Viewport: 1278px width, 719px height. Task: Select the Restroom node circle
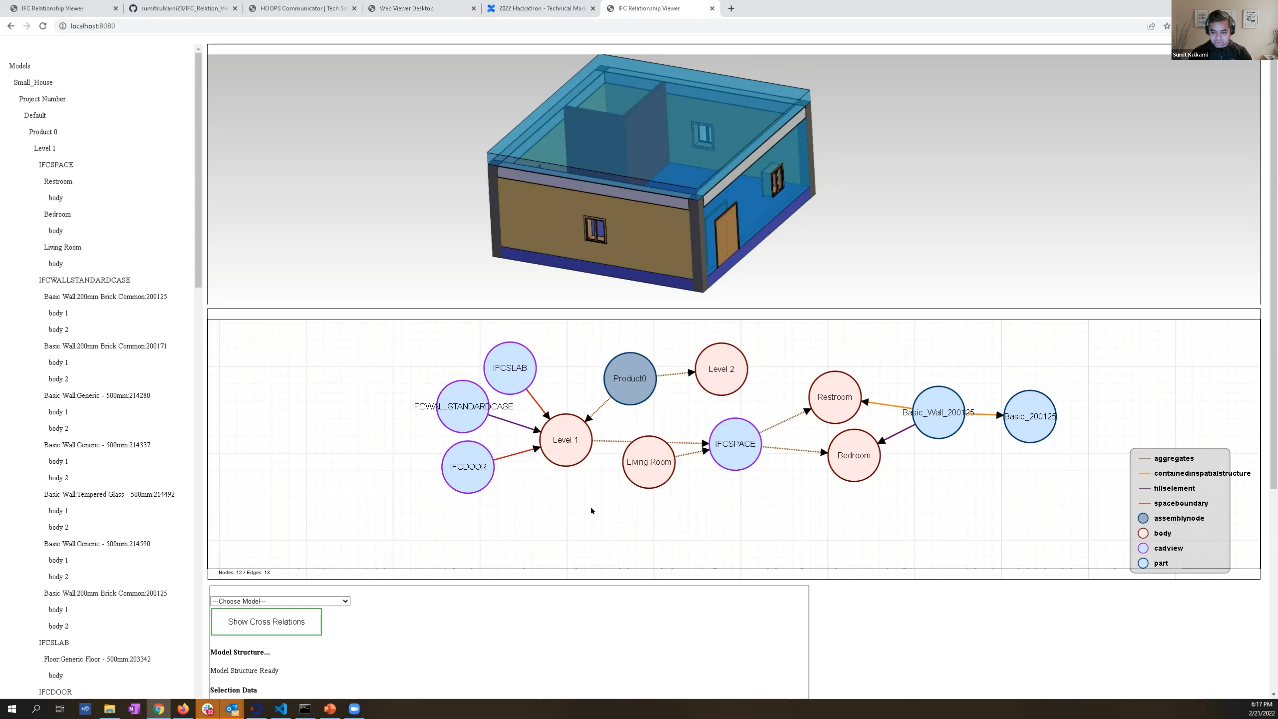pyautogui.click(x=834, y=397)
